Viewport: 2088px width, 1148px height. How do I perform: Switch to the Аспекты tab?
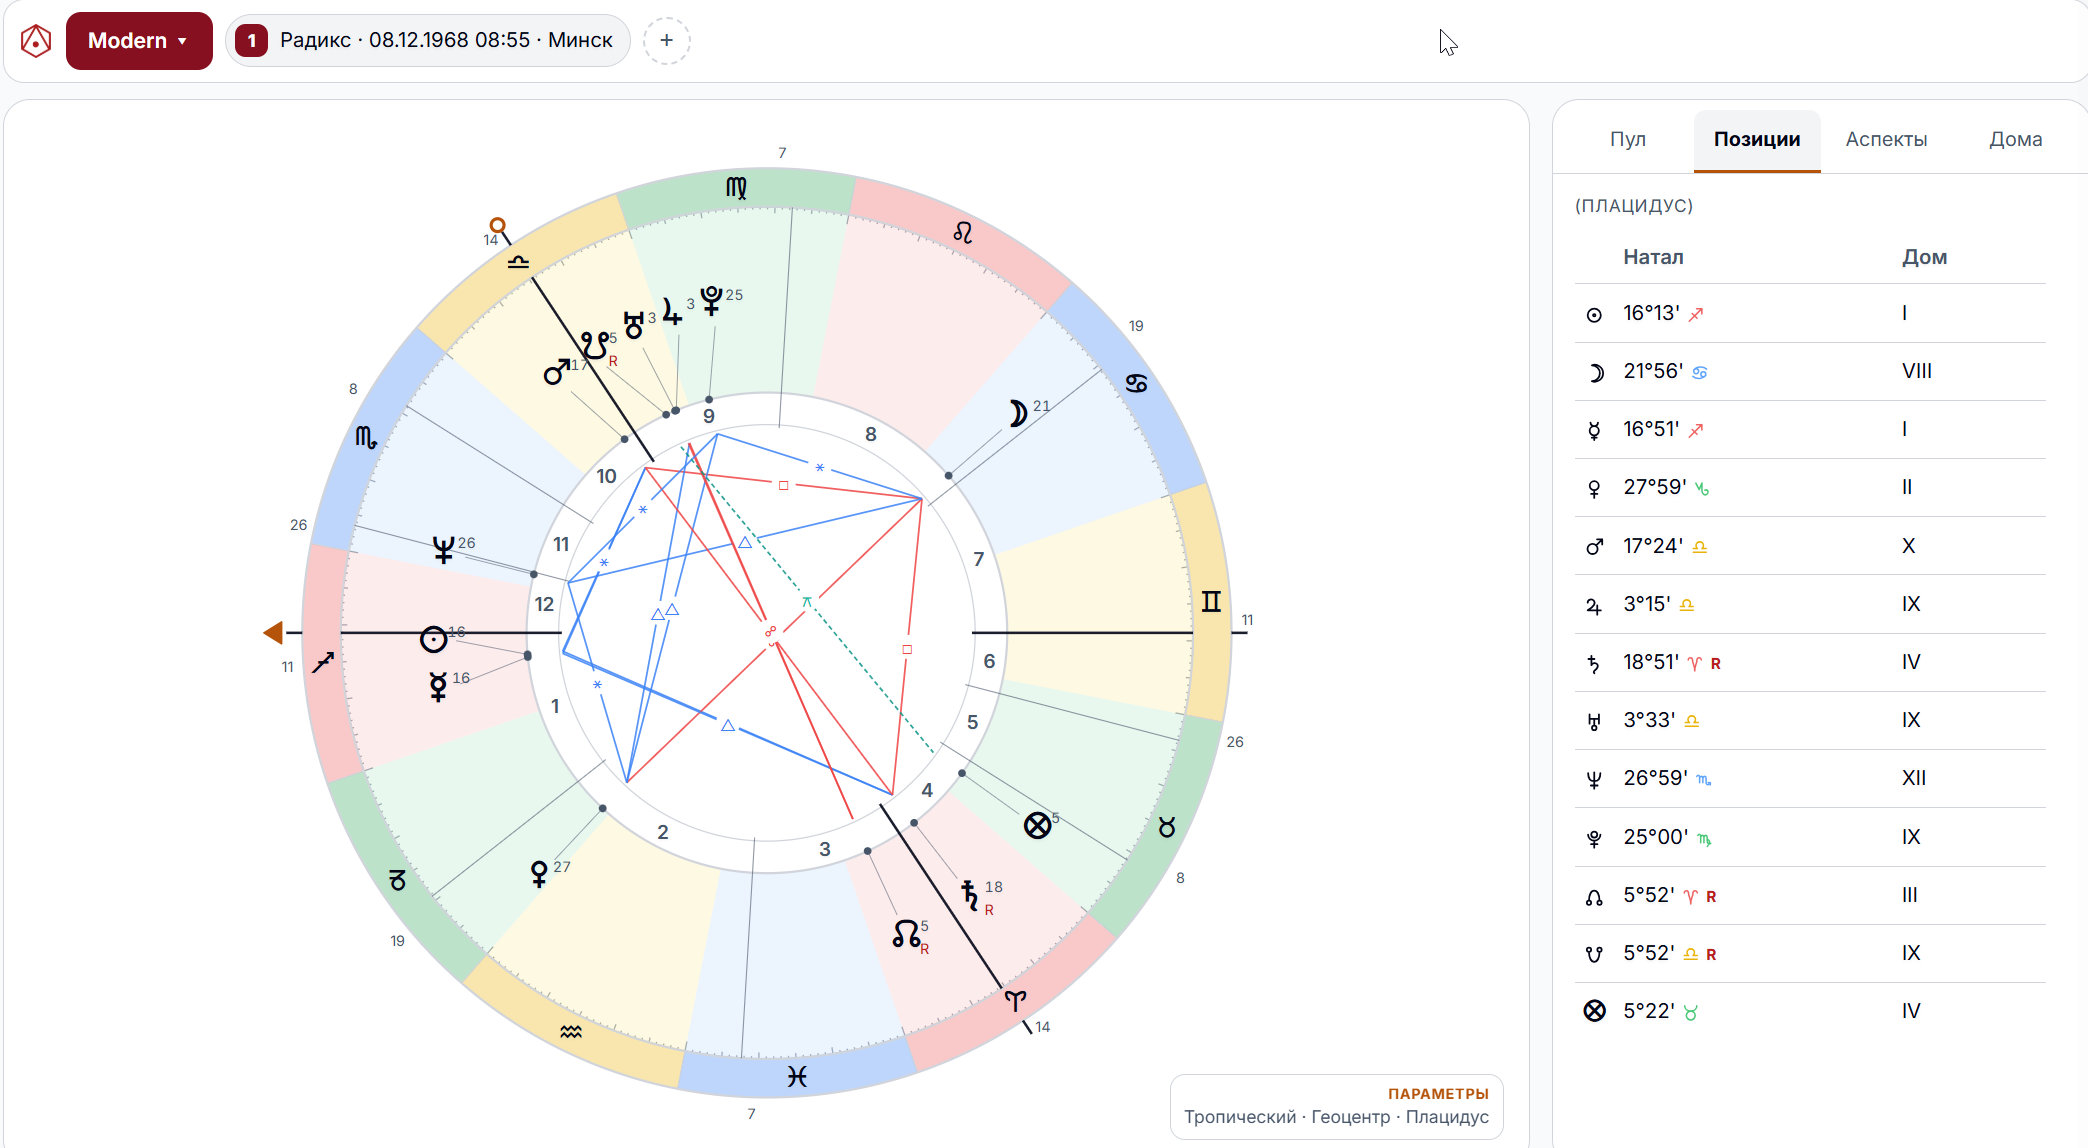click(x=1886, y=139)
